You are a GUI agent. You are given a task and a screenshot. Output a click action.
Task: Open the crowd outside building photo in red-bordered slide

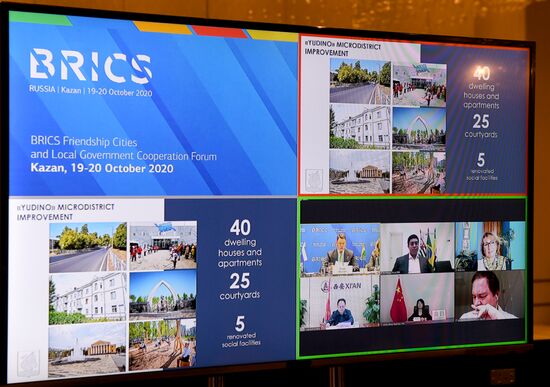pos(420,86)
